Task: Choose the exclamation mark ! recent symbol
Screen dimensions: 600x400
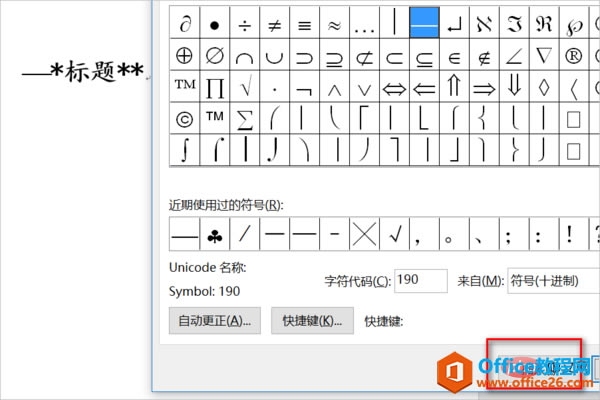Action: click(x=574, y=234)
